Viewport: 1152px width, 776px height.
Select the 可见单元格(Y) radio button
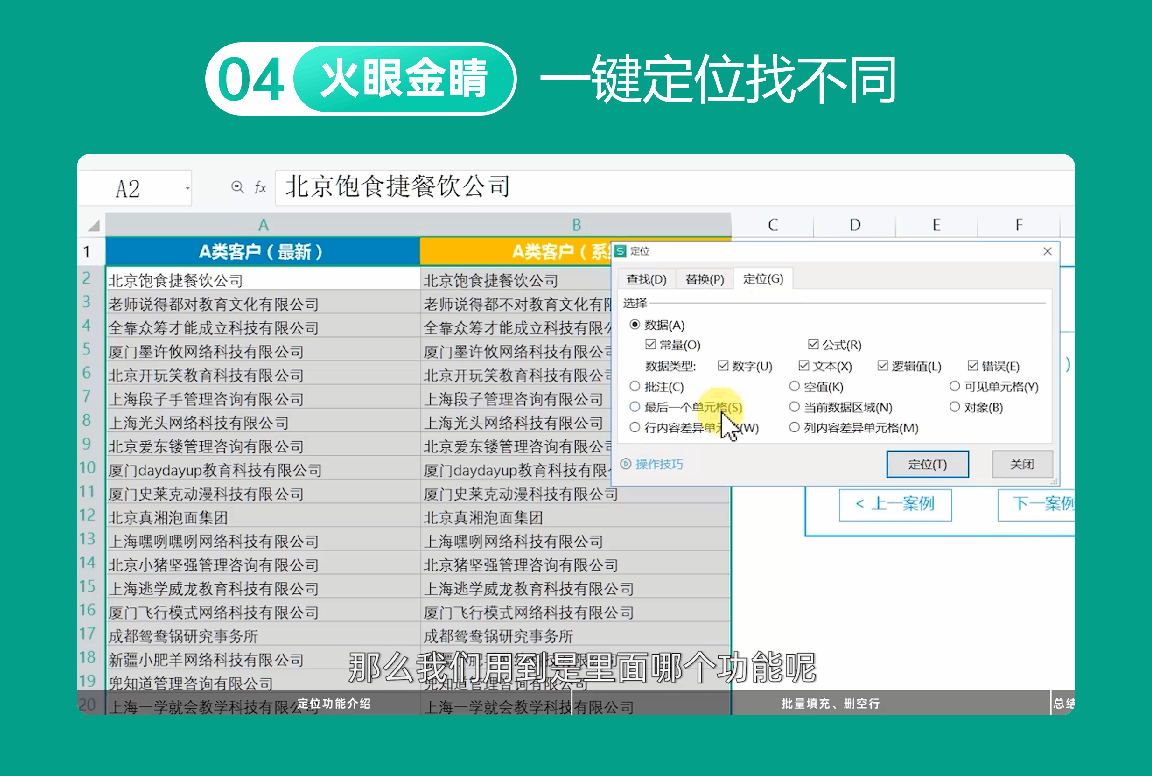tap(954, 387)
